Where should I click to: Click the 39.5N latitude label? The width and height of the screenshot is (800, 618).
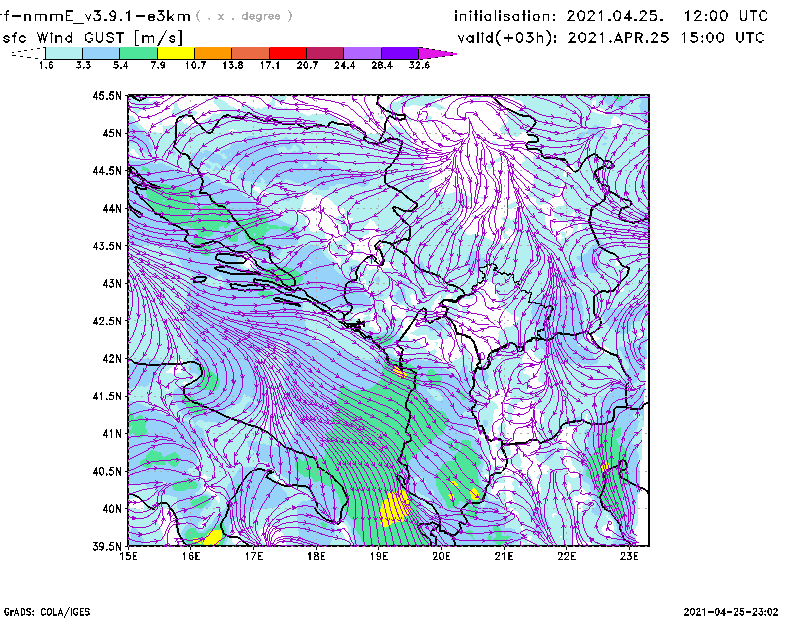[107, 547]
